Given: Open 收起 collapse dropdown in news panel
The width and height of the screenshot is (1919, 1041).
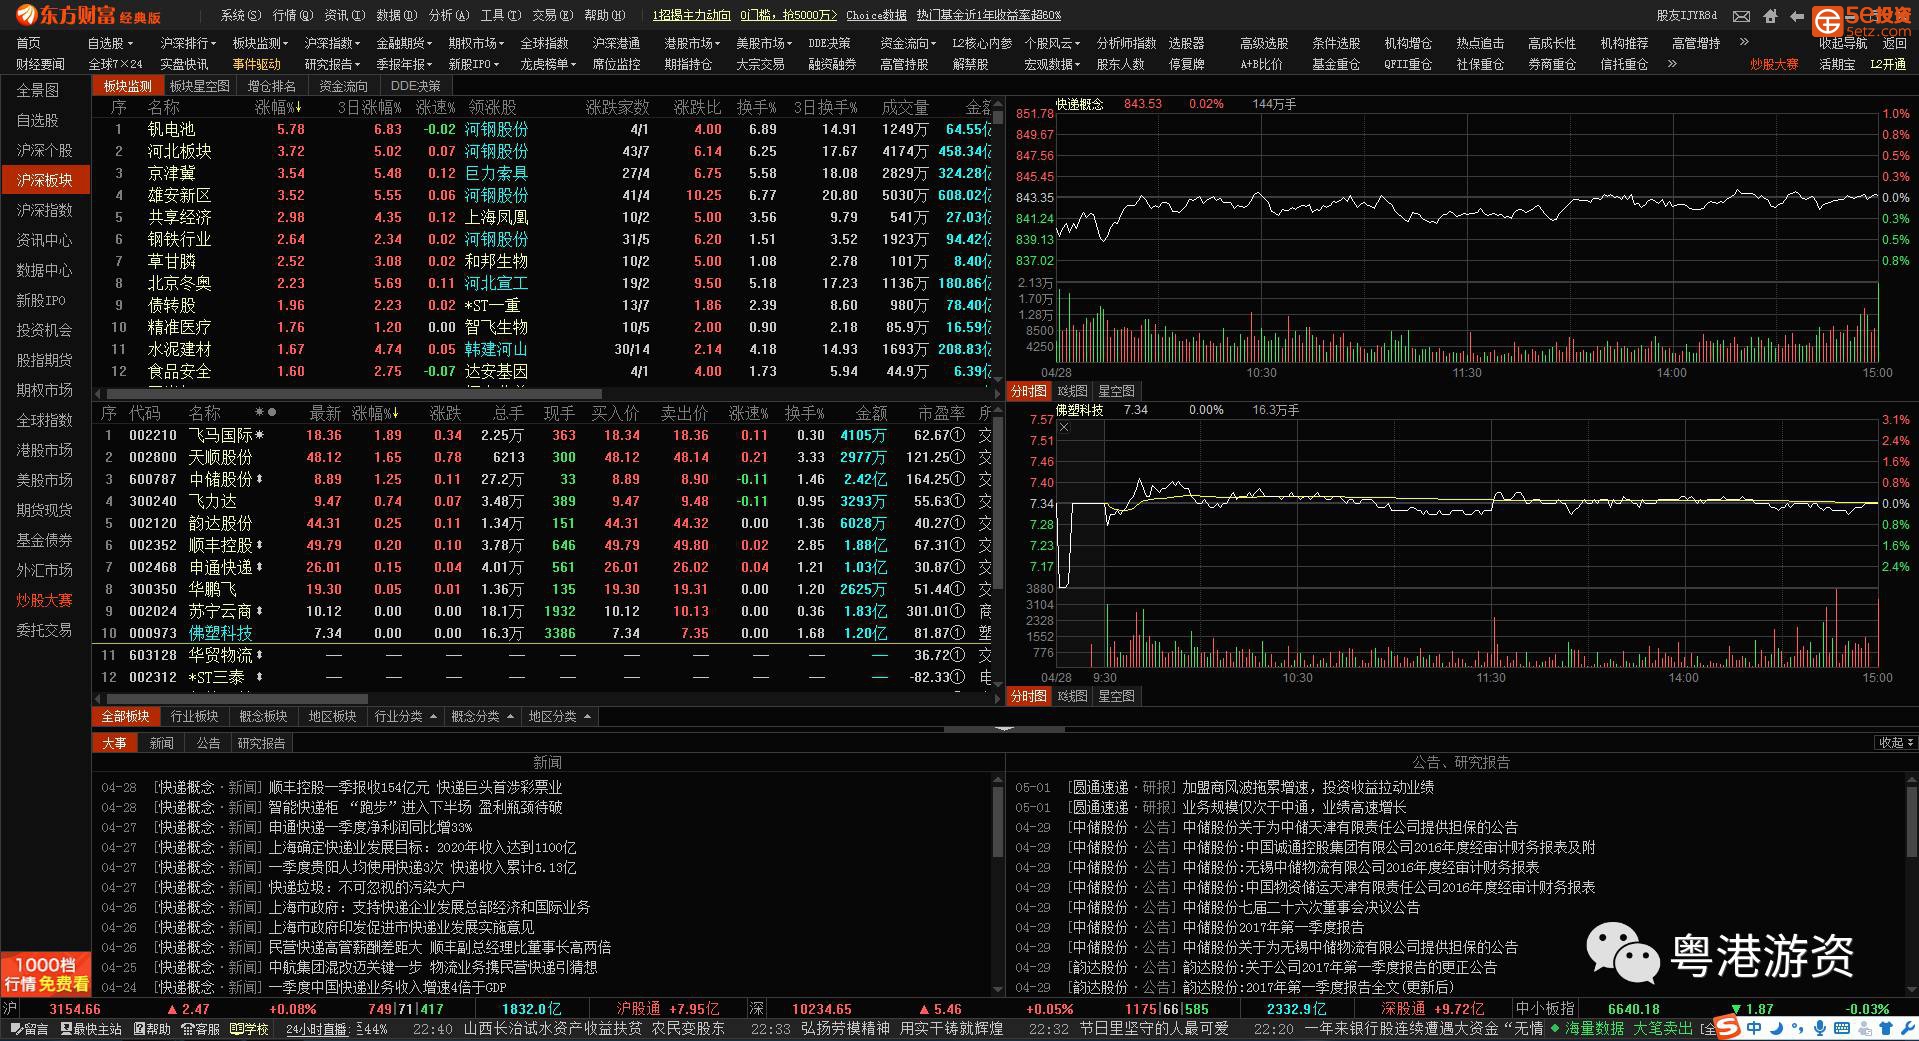Looking at the screenshot, I should point(1895,743).
